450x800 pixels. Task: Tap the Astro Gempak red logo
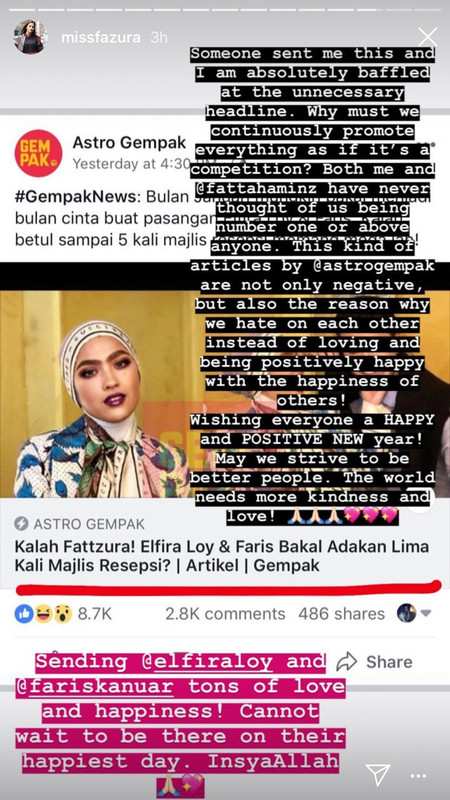pos(38,153)
